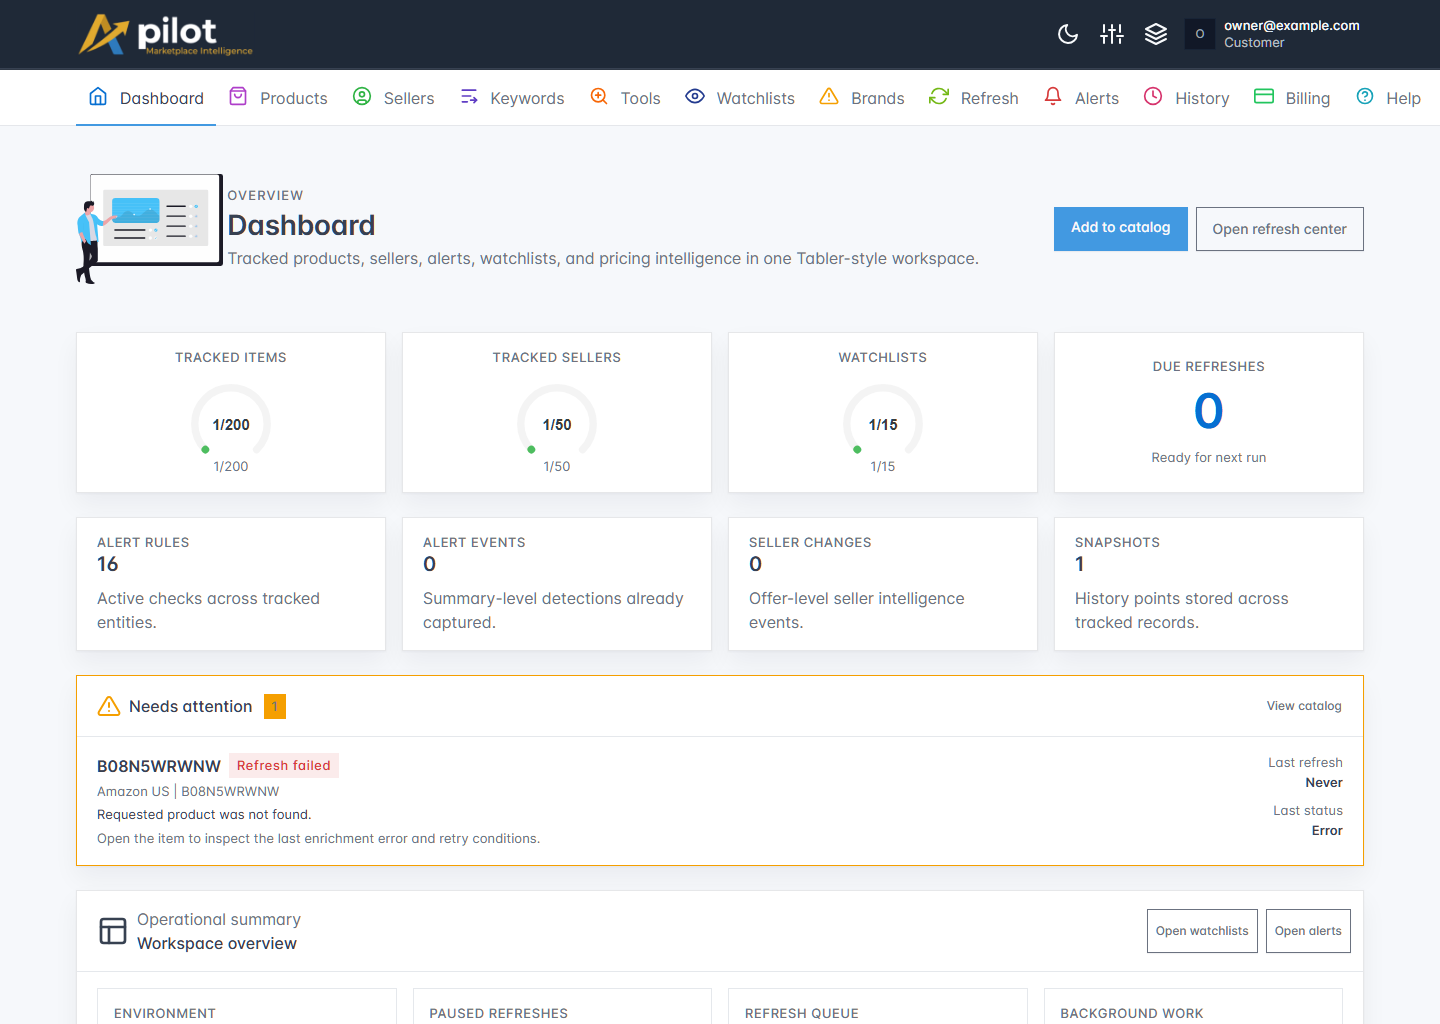Click Open refresh center button

click(1279, 229)
